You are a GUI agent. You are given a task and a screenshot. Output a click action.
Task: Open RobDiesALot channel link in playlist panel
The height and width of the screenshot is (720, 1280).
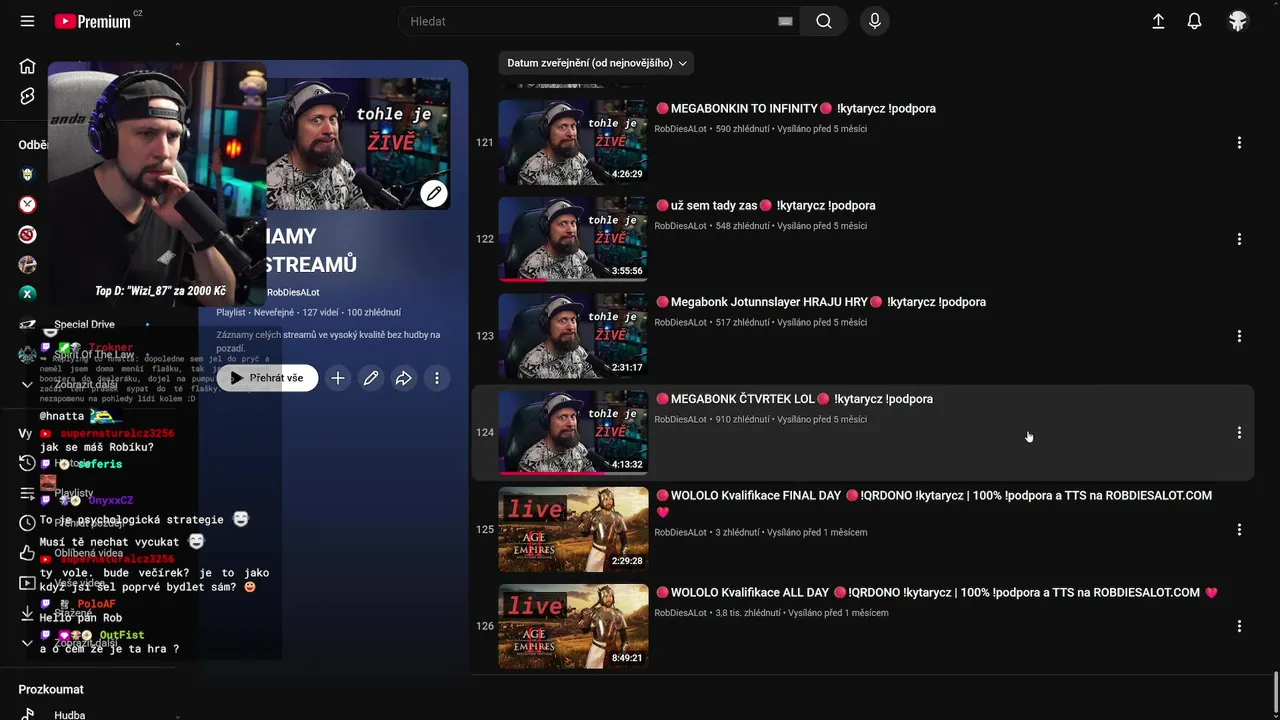(293, 292)
